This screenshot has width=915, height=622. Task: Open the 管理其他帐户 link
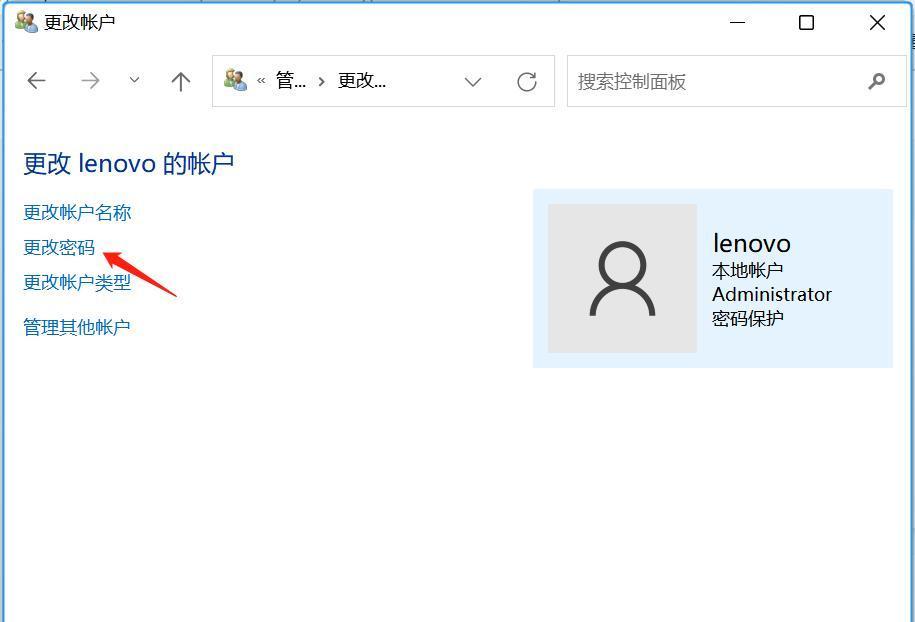click(x=76, y=327)
